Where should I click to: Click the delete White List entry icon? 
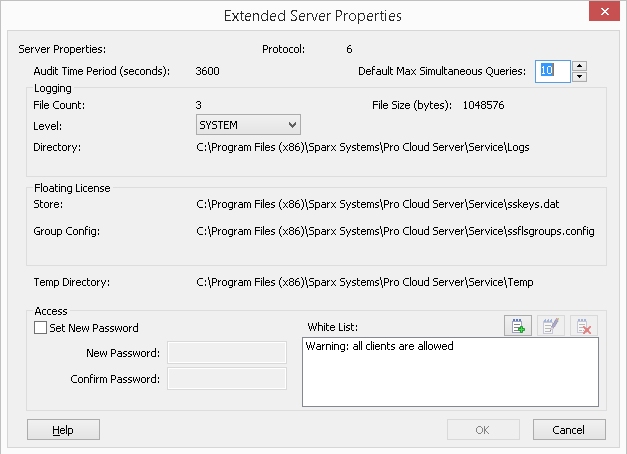[x=584, y=326]
